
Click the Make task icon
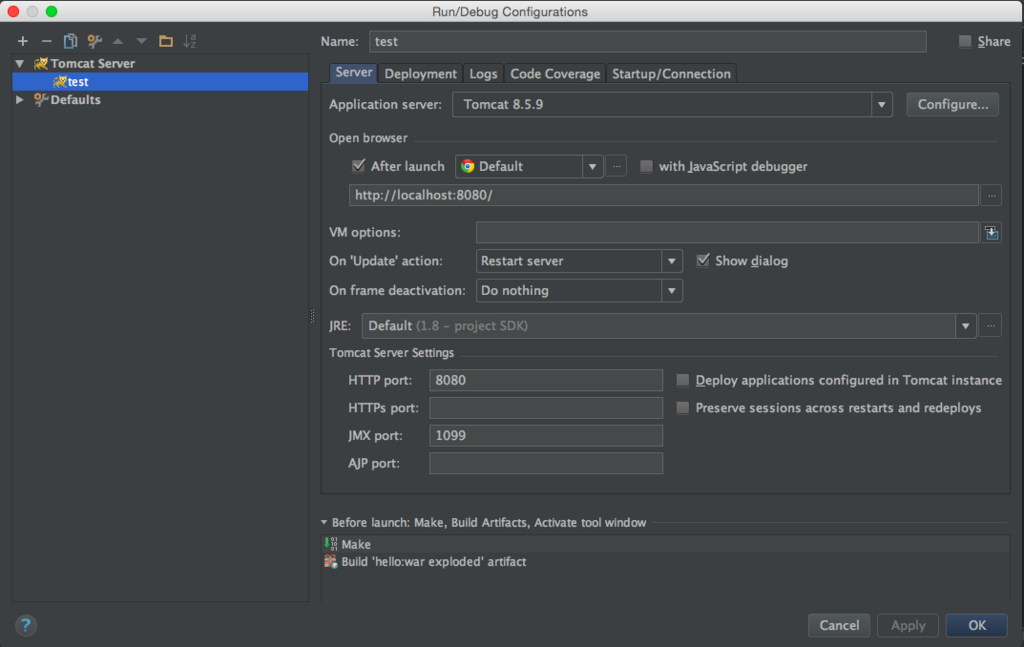331,544
